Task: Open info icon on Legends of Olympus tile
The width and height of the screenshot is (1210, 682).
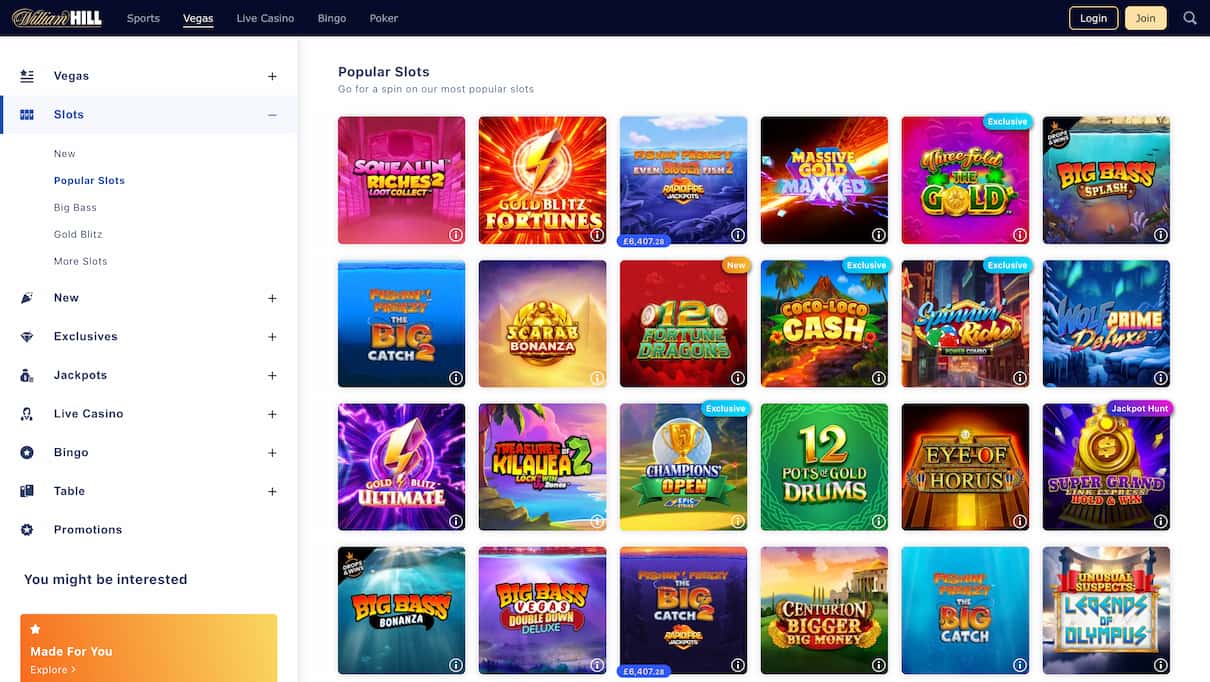Action: (1161, 664)
